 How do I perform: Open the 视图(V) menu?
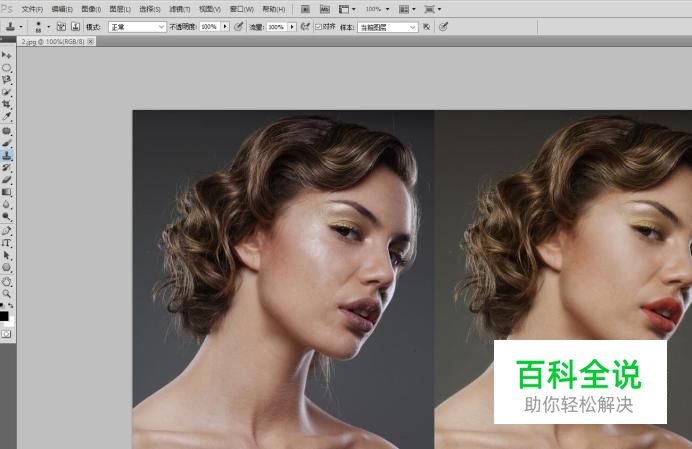pos(210,9)
